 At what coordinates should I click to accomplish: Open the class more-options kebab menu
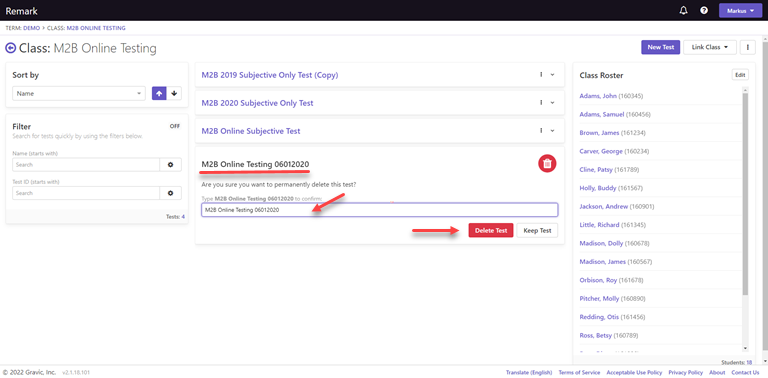747,47
